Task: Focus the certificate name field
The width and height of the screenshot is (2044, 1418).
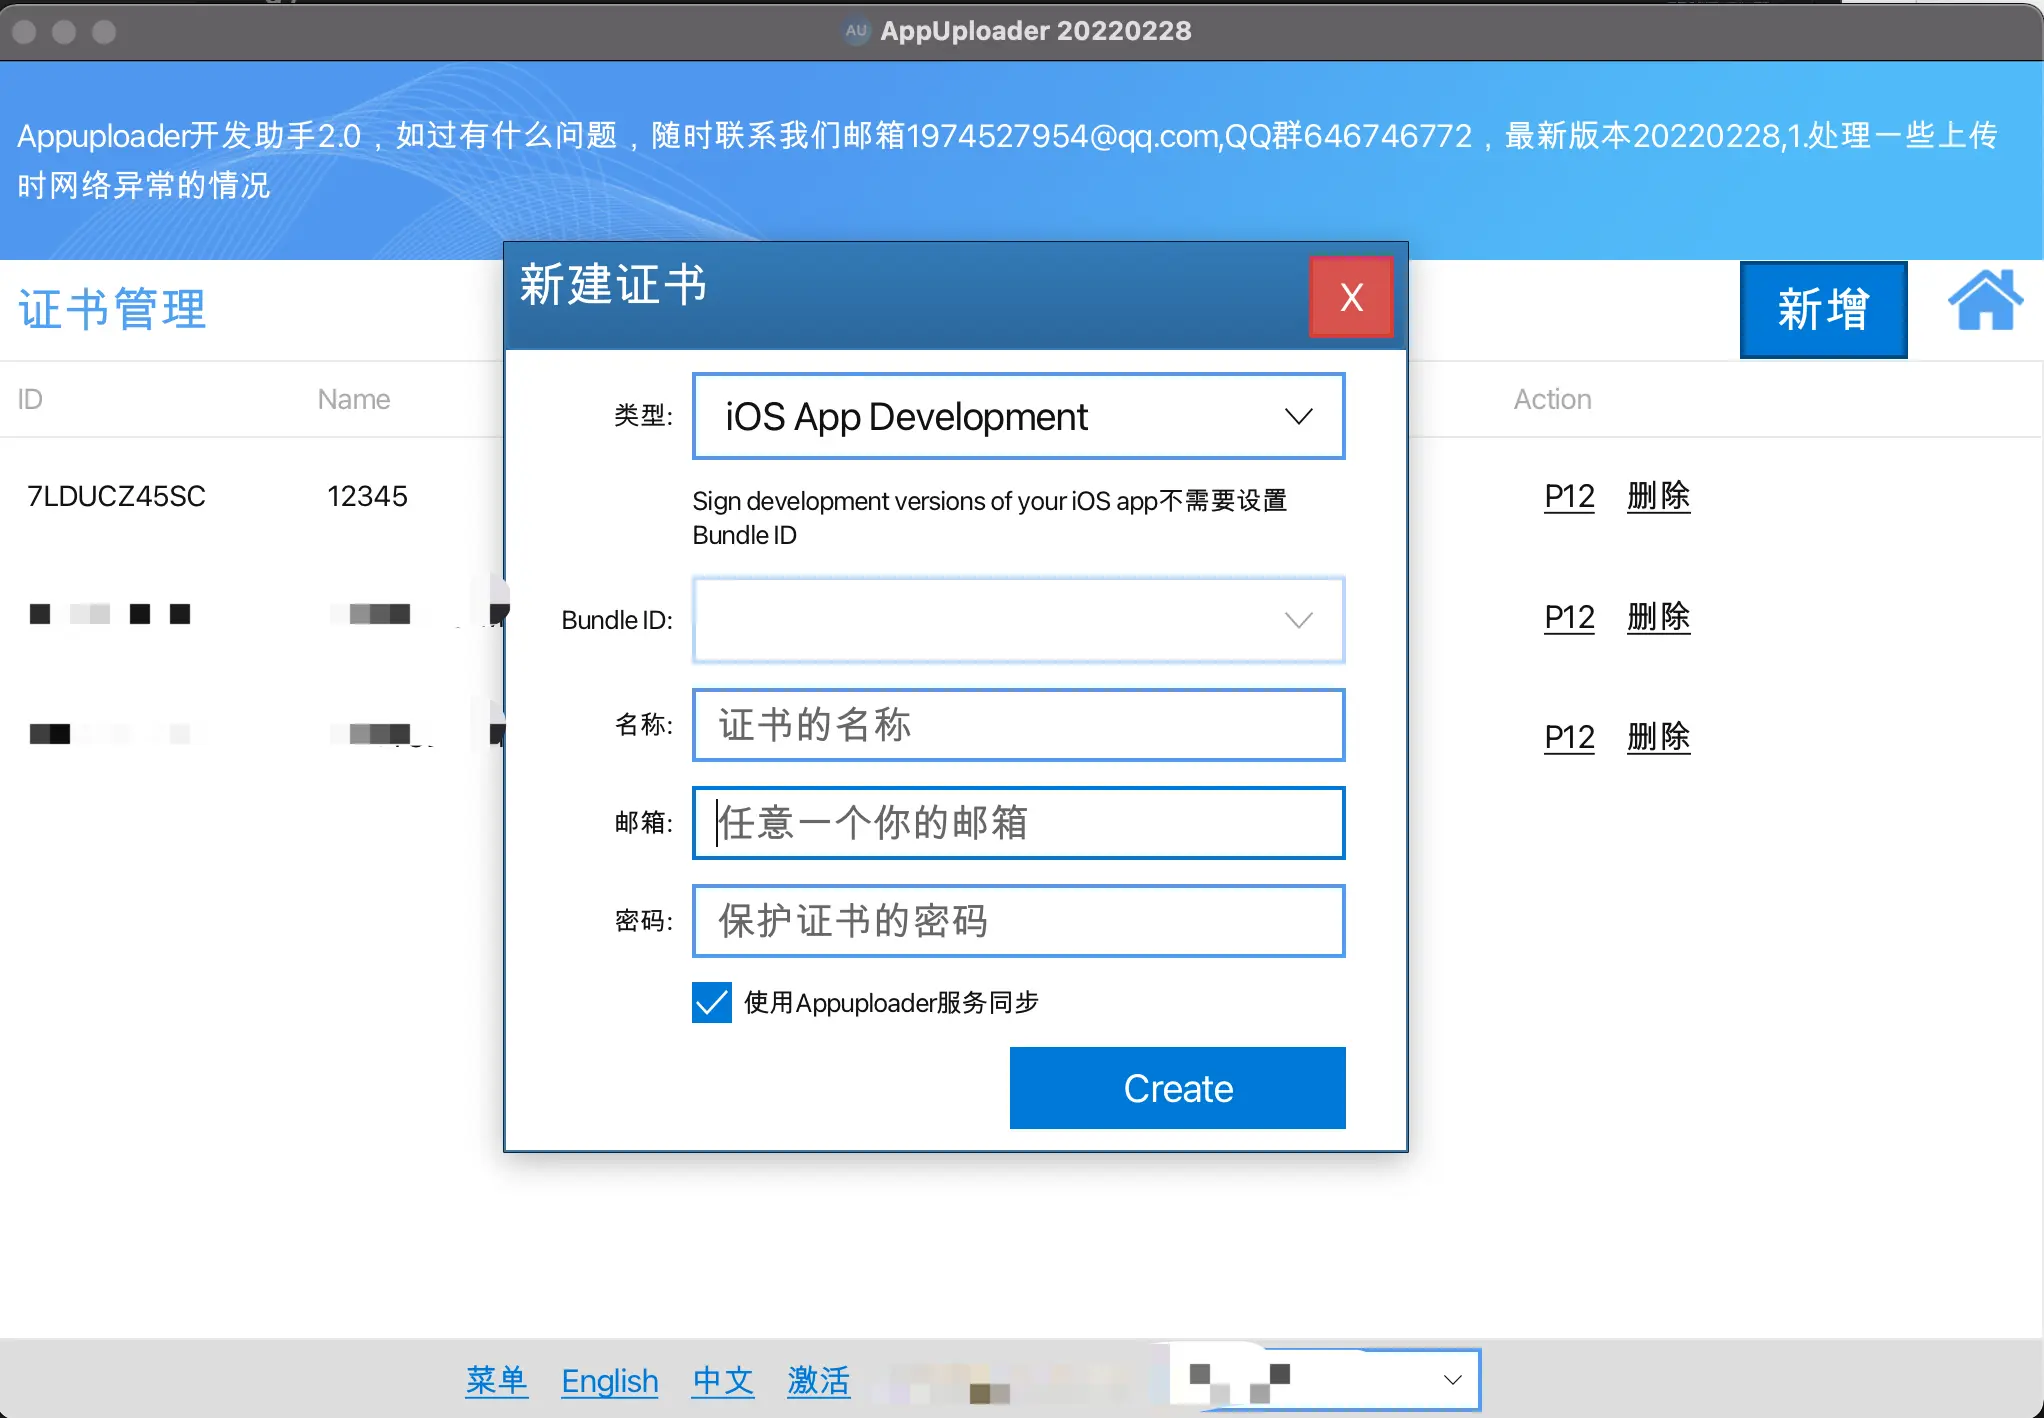Action: coord(1018,725)
